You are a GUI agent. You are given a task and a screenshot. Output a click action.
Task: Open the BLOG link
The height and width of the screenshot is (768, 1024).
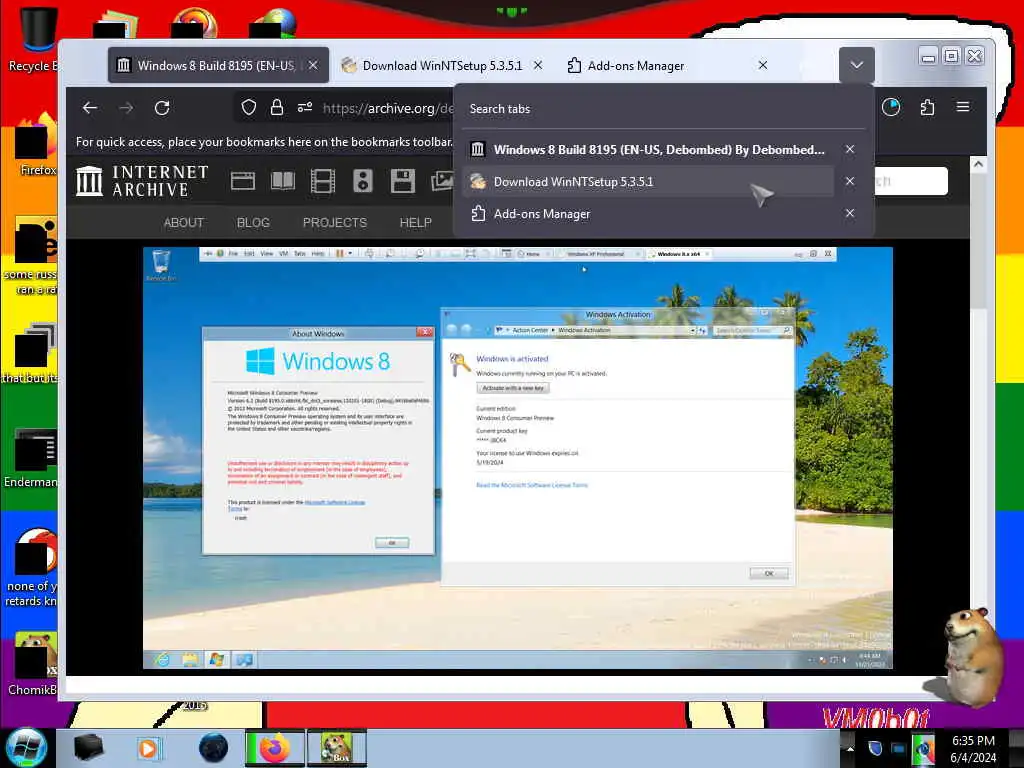(253, 223)
